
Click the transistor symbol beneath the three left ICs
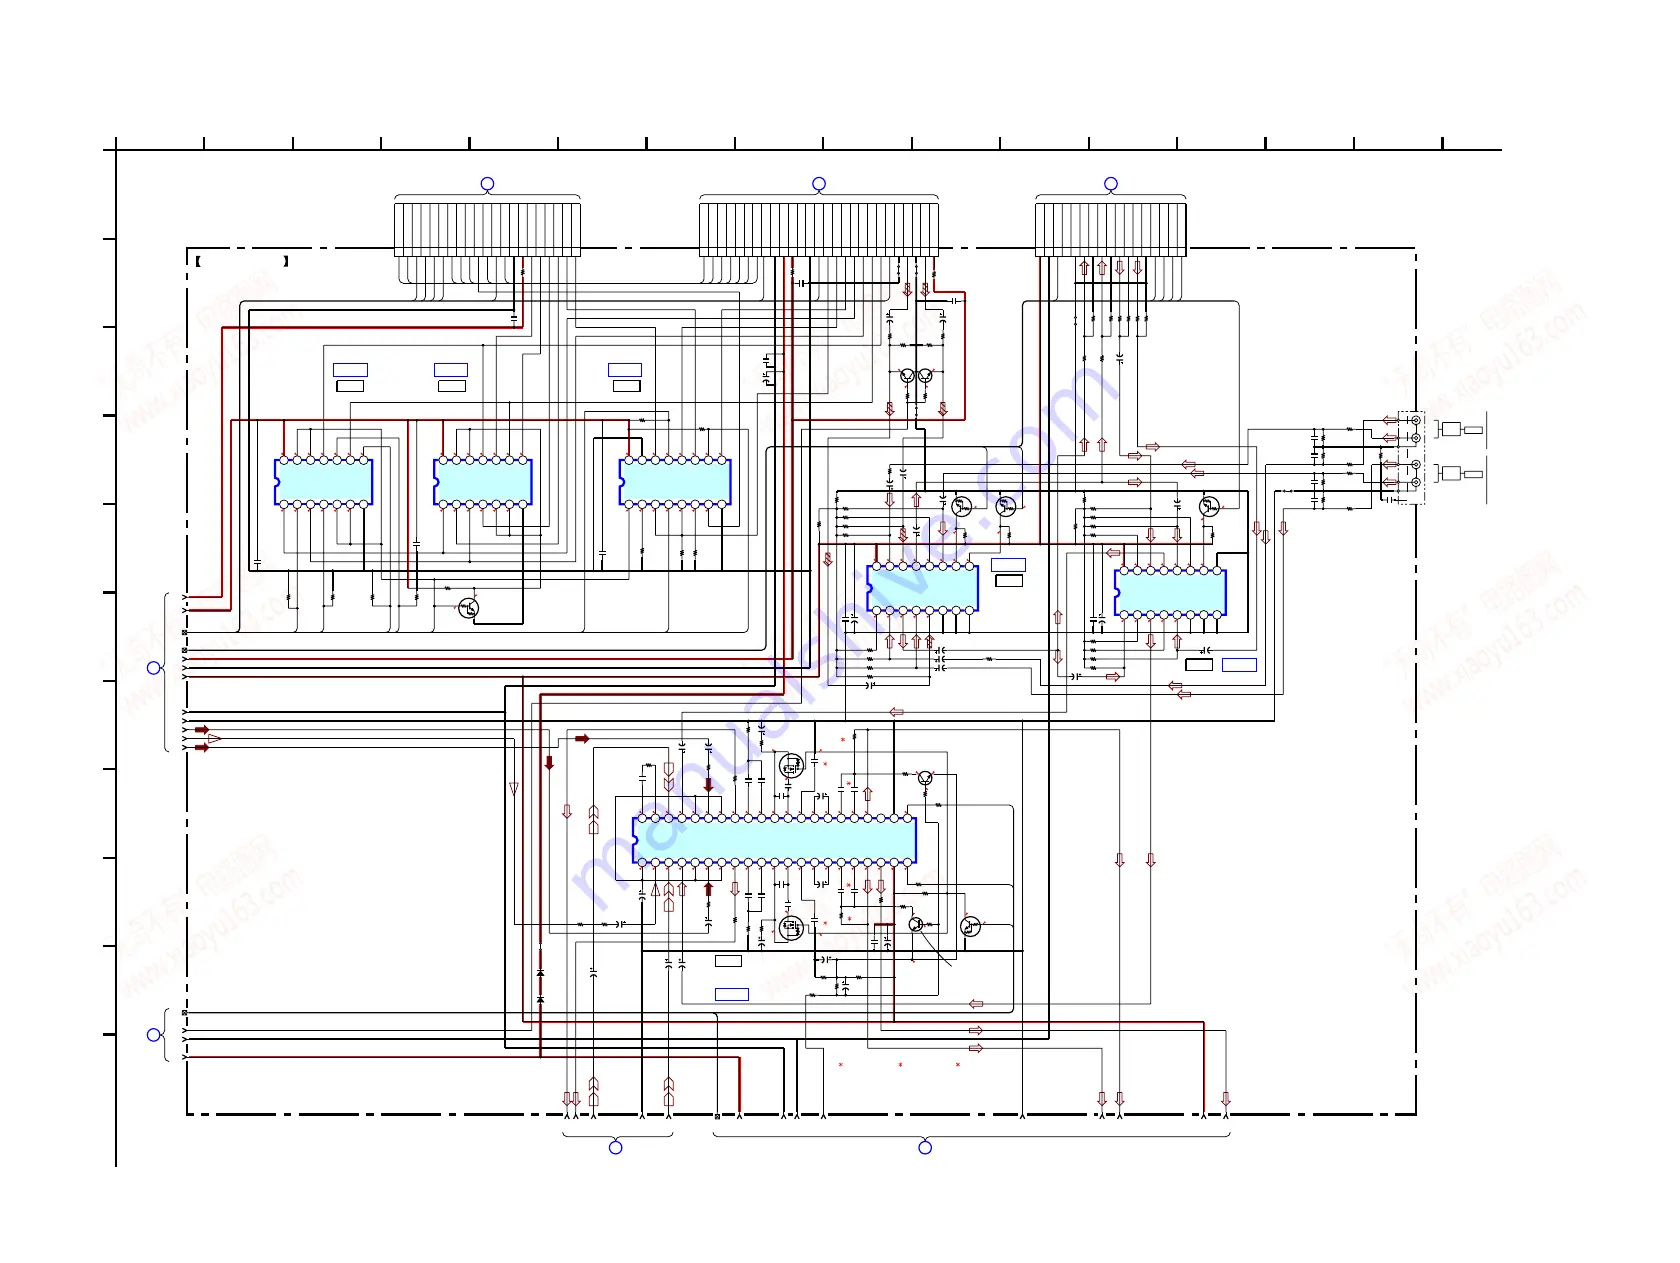click(x=468, y=607)
